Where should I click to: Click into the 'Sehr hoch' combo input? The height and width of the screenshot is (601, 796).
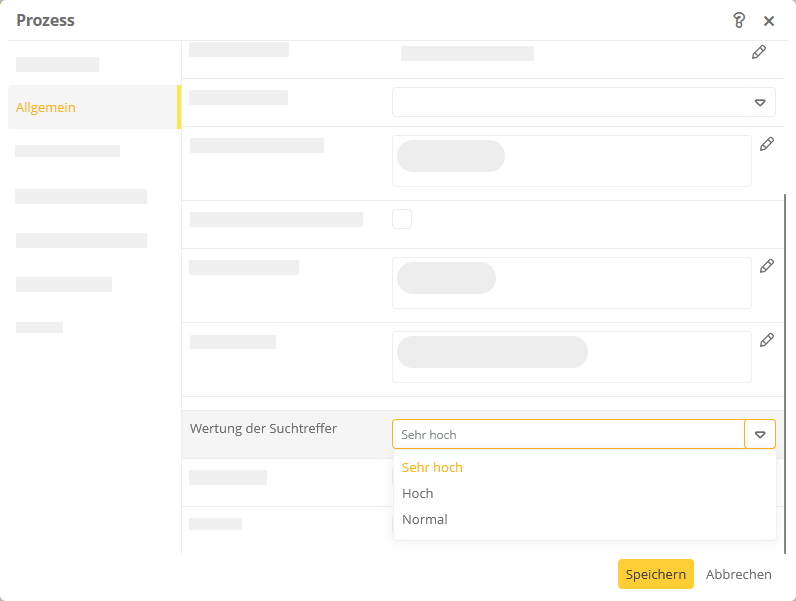coord(569,435)
